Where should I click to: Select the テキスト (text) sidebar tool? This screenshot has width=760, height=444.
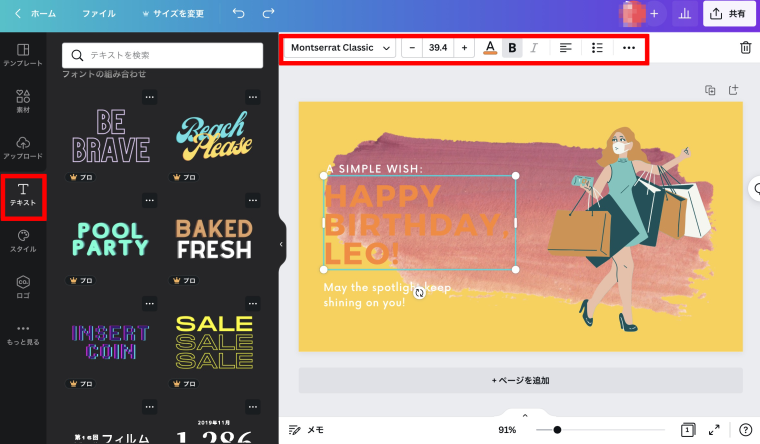[x=23, y=195]
